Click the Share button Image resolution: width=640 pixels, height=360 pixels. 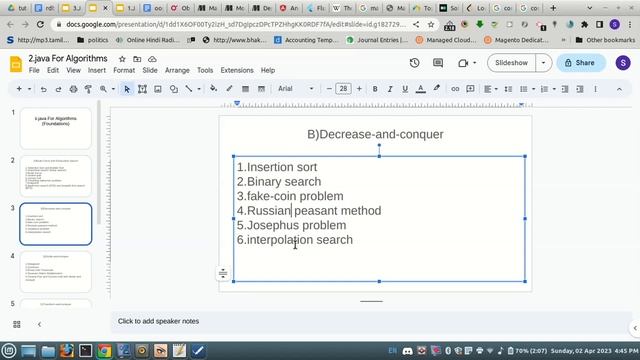click(x=580, y=63)
